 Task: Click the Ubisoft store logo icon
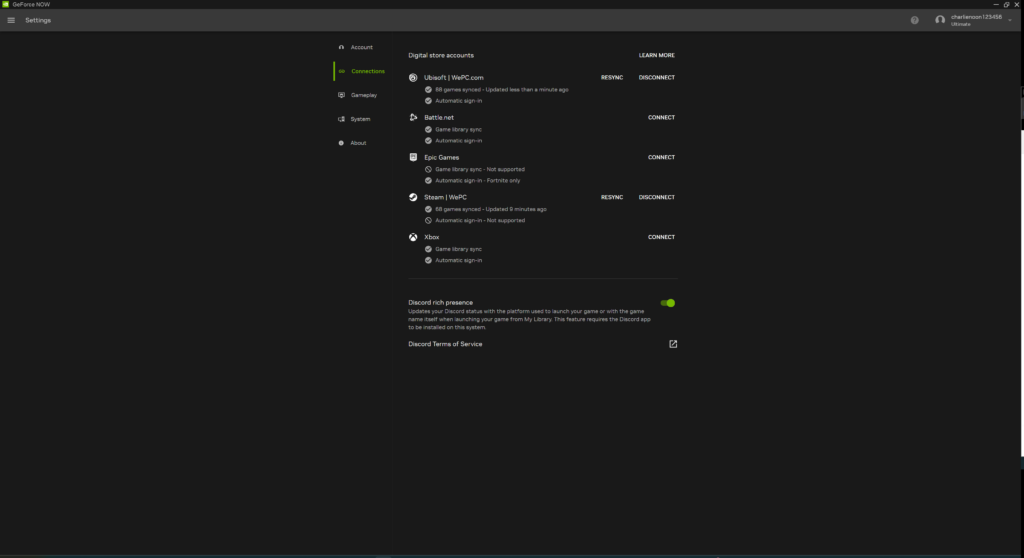pos(414,78)
